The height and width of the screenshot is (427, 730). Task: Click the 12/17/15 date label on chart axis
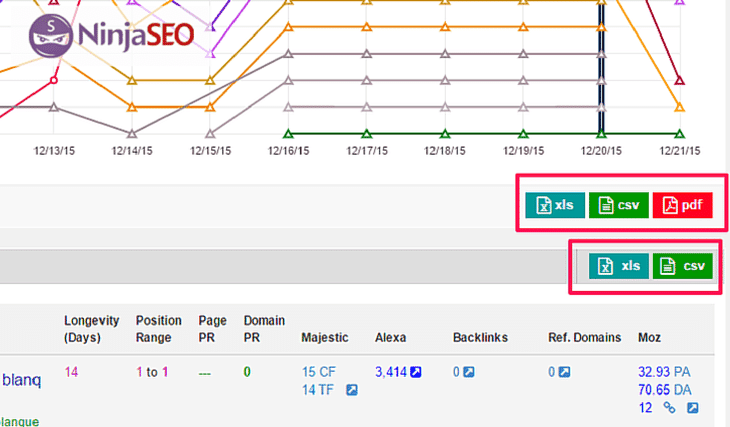(367, 151)
